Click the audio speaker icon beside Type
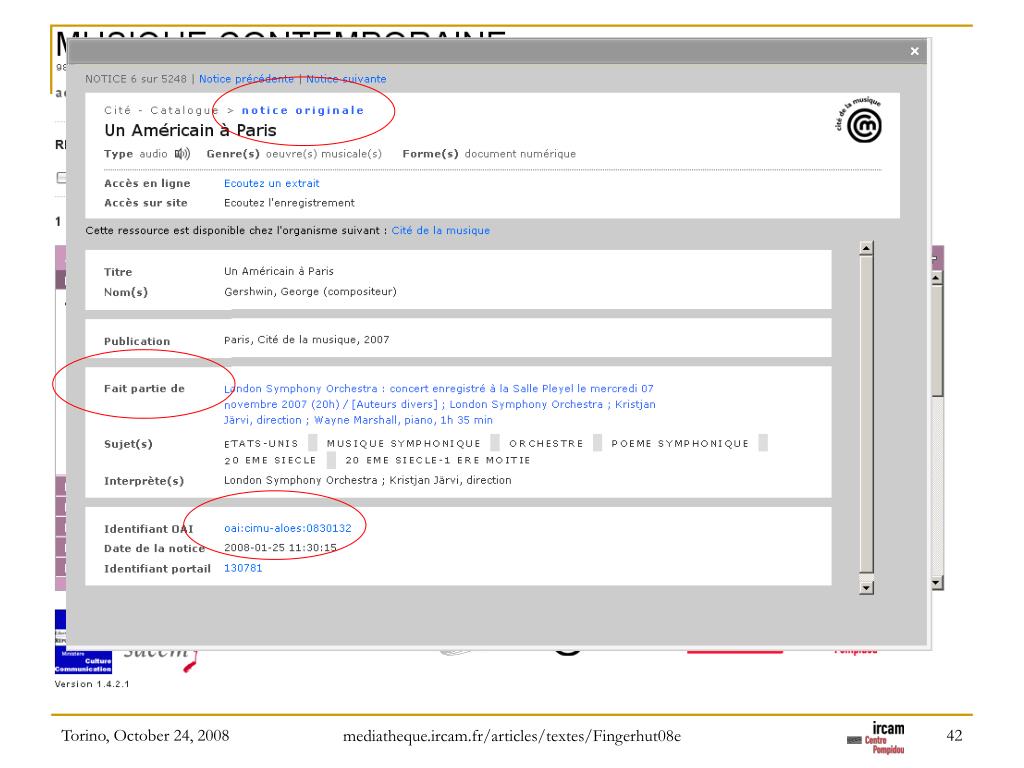Image resolution: width=1024 pixels, height=768 pixels. pyautogui.click(x=182, y=153)
